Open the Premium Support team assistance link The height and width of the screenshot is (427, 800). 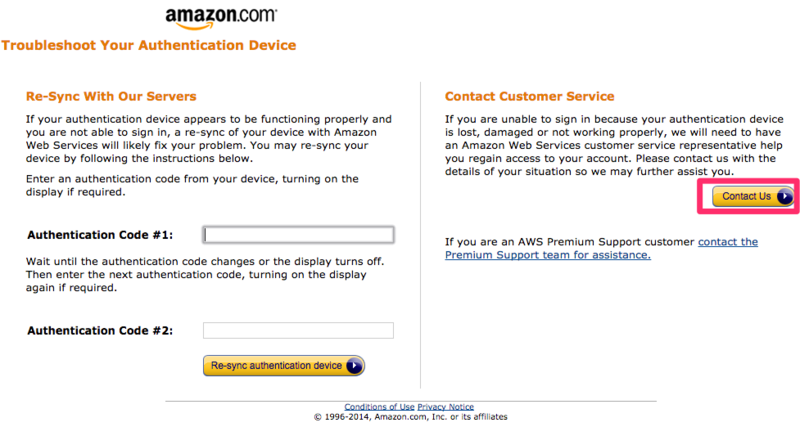[x=601, y=248]
